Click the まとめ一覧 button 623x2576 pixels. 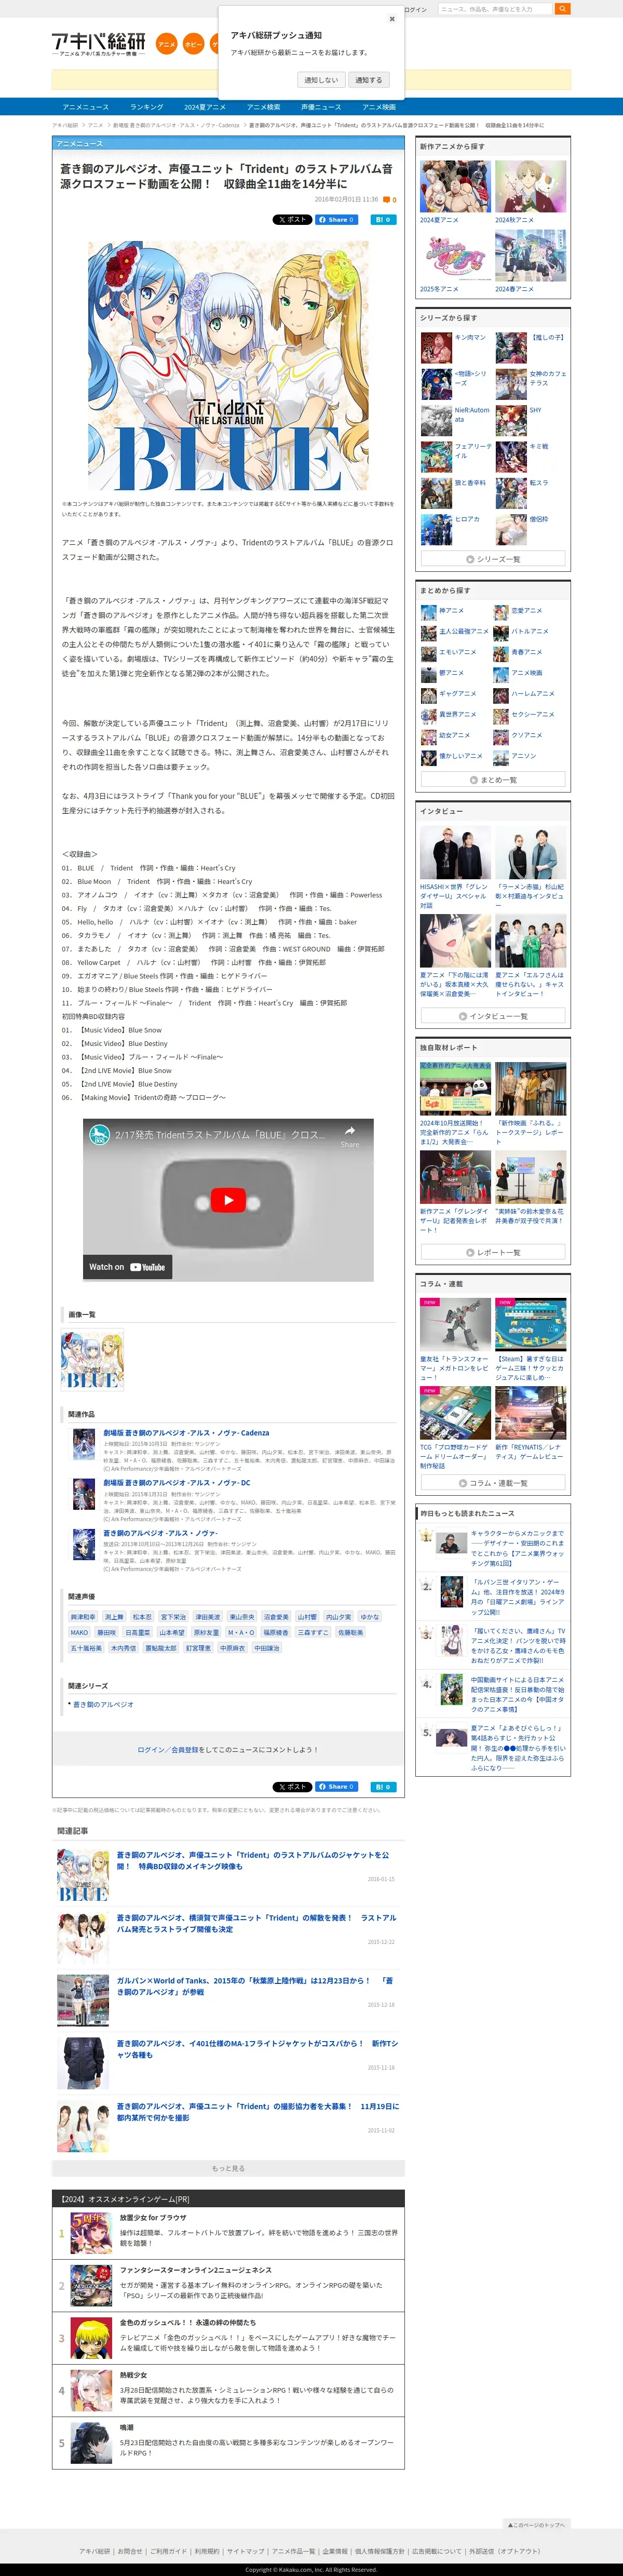pyautogui.click(x=493, y=780)
